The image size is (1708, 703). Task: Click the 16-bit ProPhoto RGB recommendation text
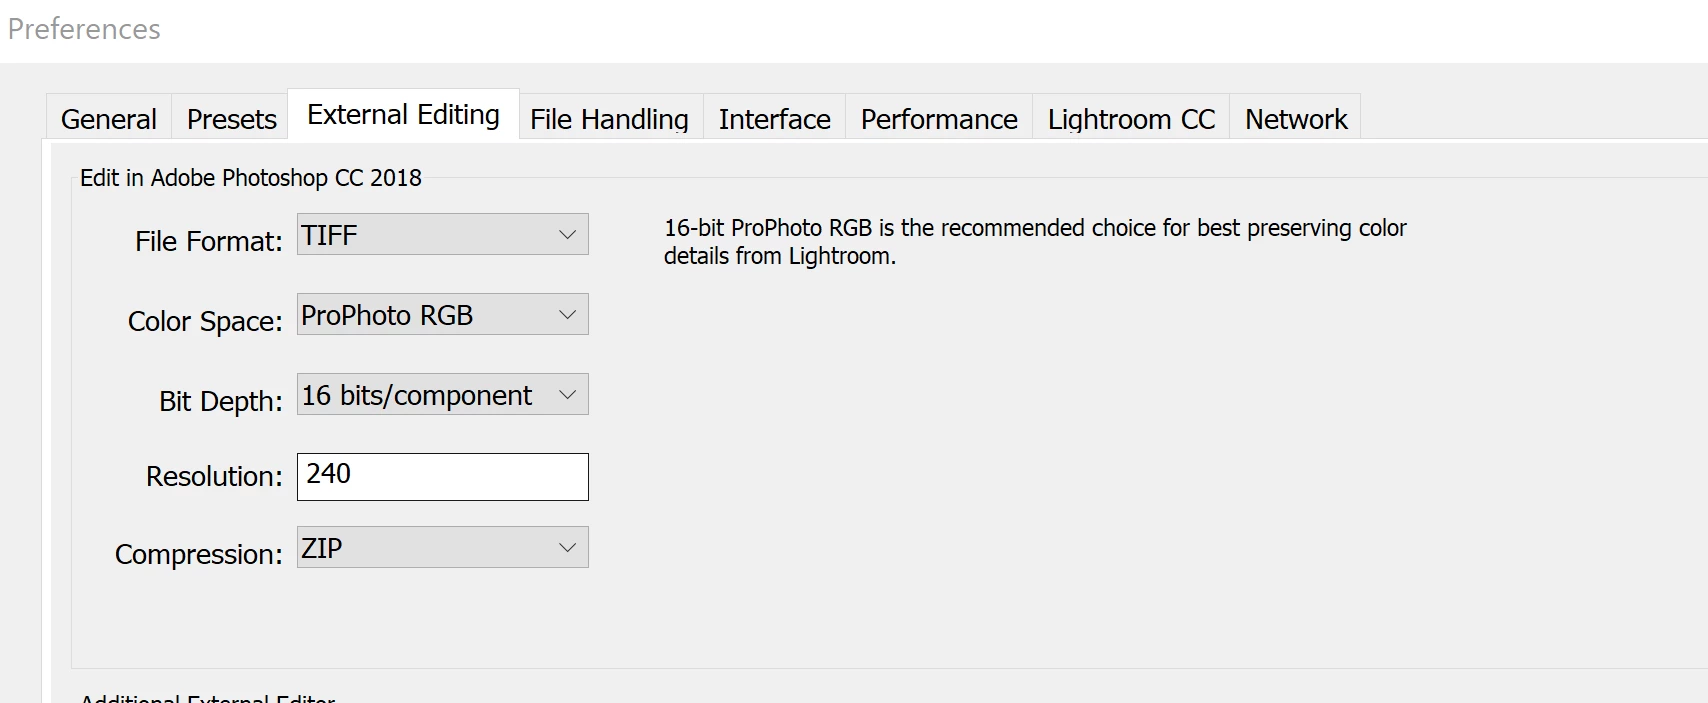(x=1035, y=242)
